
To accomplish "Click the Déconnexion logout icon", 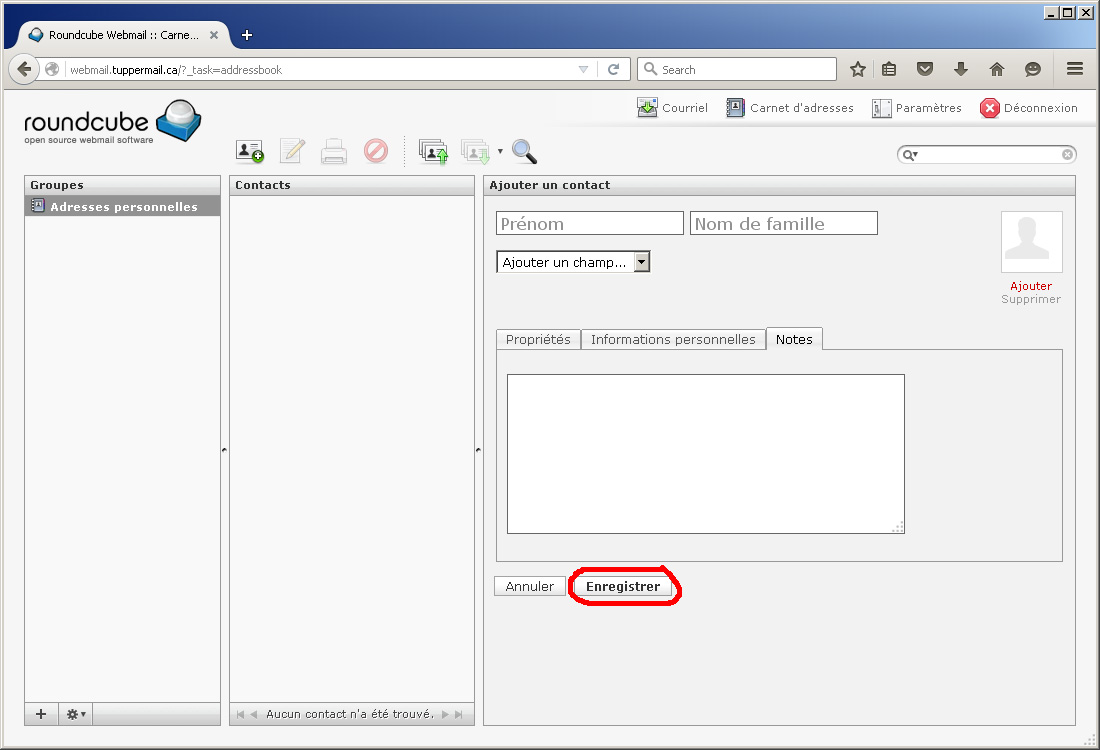I will (x=989, y=108).
